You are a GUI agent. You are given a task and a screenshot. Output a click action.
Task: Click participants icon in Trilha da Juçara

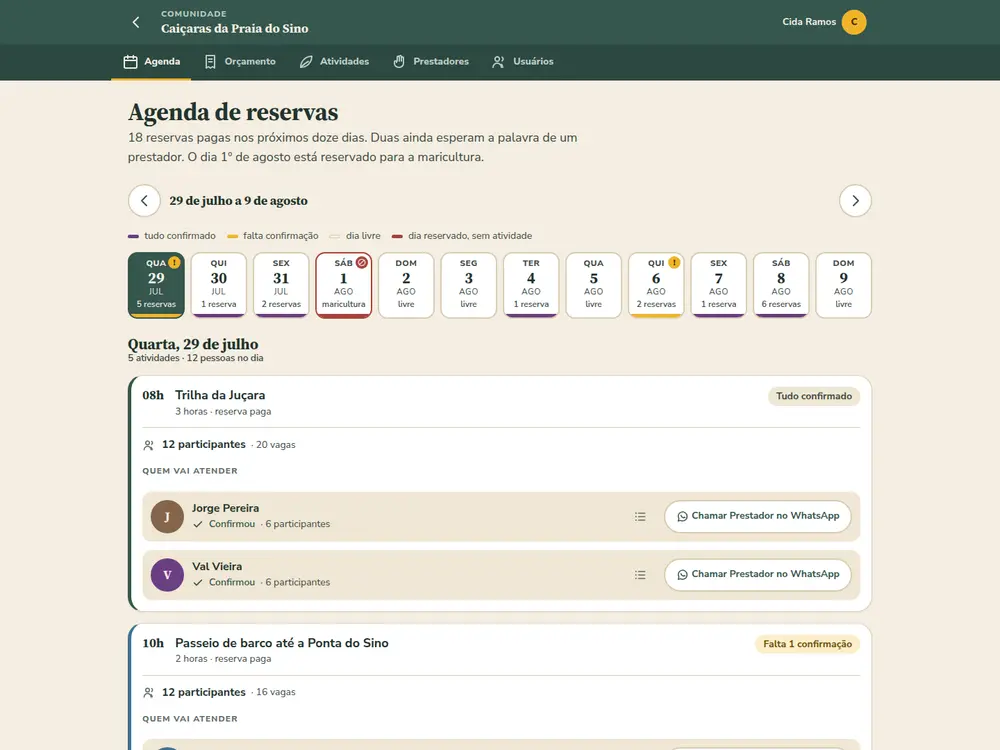[x=149, y=445]
